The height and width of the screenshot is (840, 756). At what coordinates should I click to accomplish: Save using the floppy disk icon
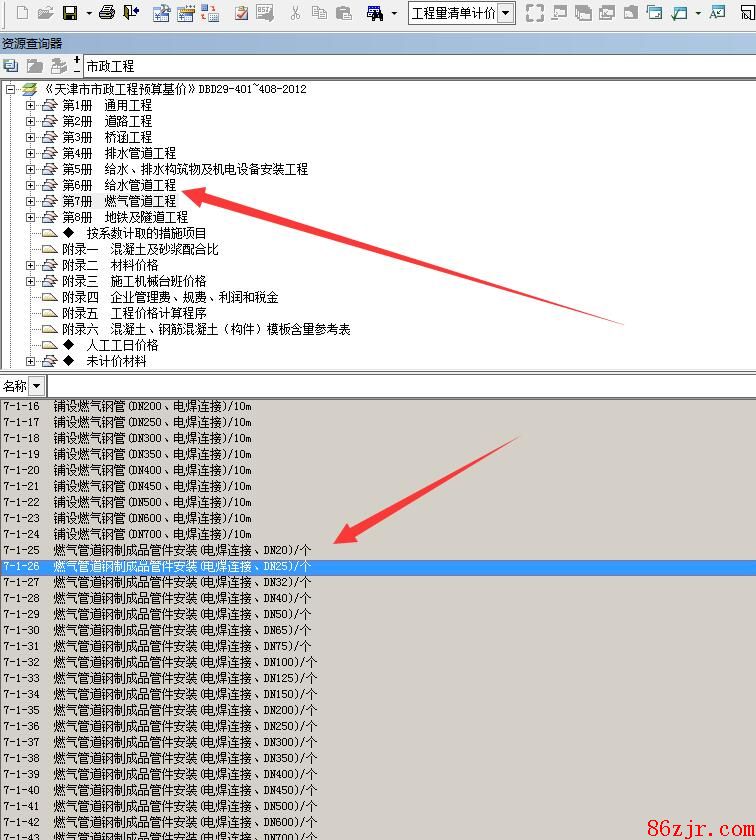[x=70, y=13]
